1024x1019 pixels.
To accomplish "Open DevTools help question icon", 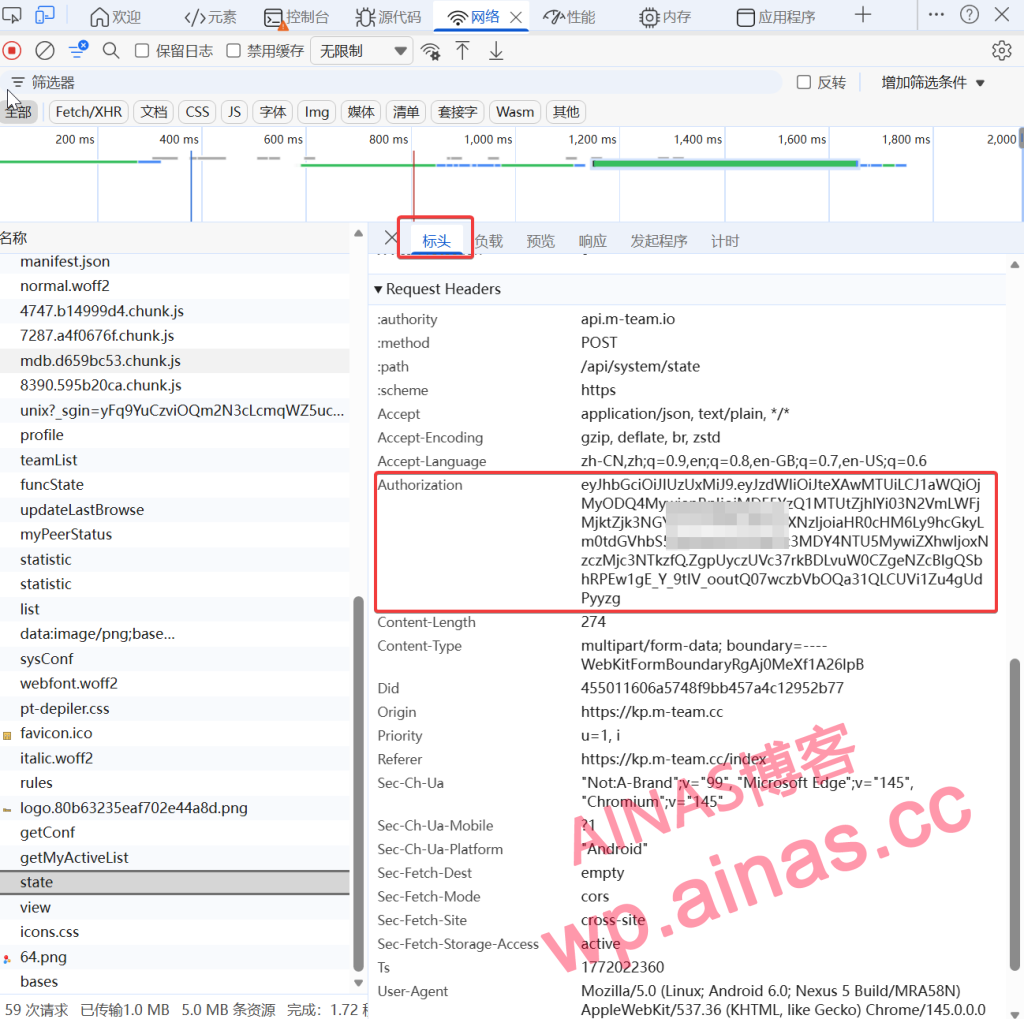I will pos(969,14).
